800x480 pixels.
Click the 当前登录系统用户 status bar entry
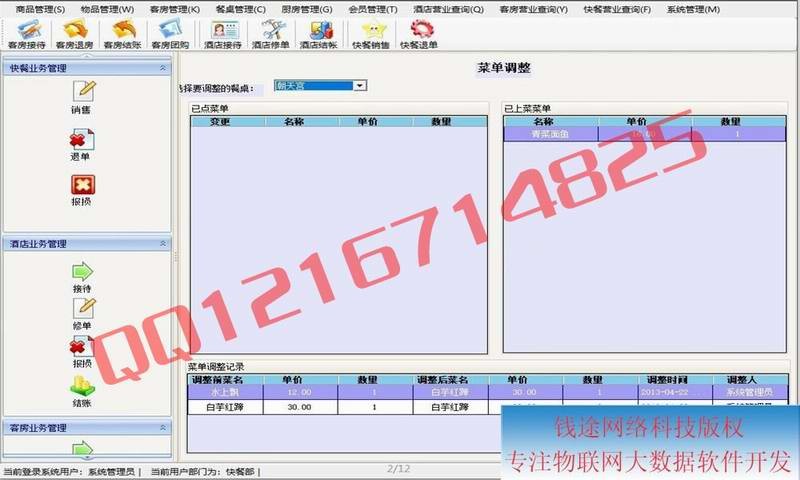tap(70, 472)
